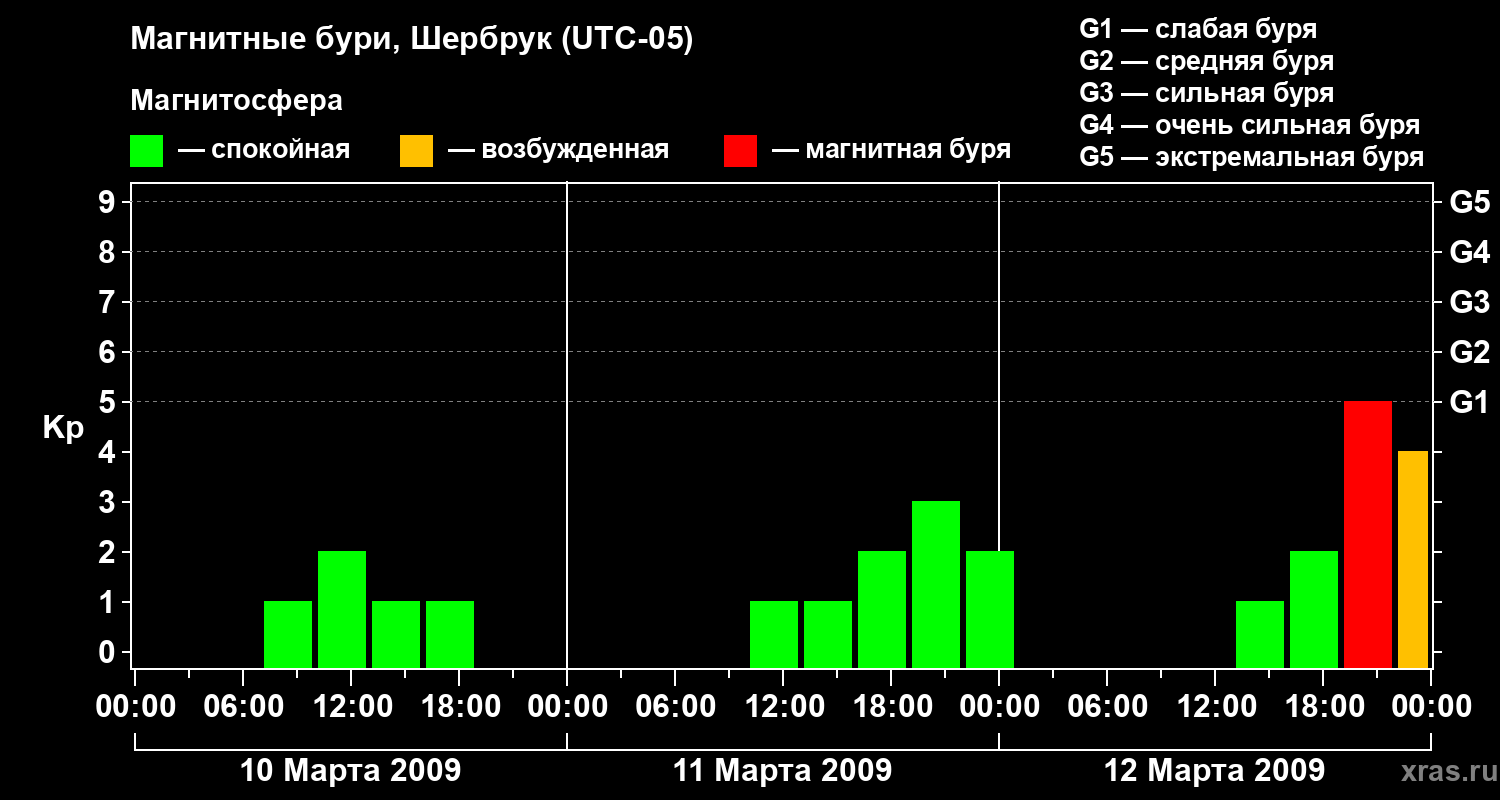Click the 10 Марта 2009 date label
Screen dimensions: 1500x800
tap(351, 771)
